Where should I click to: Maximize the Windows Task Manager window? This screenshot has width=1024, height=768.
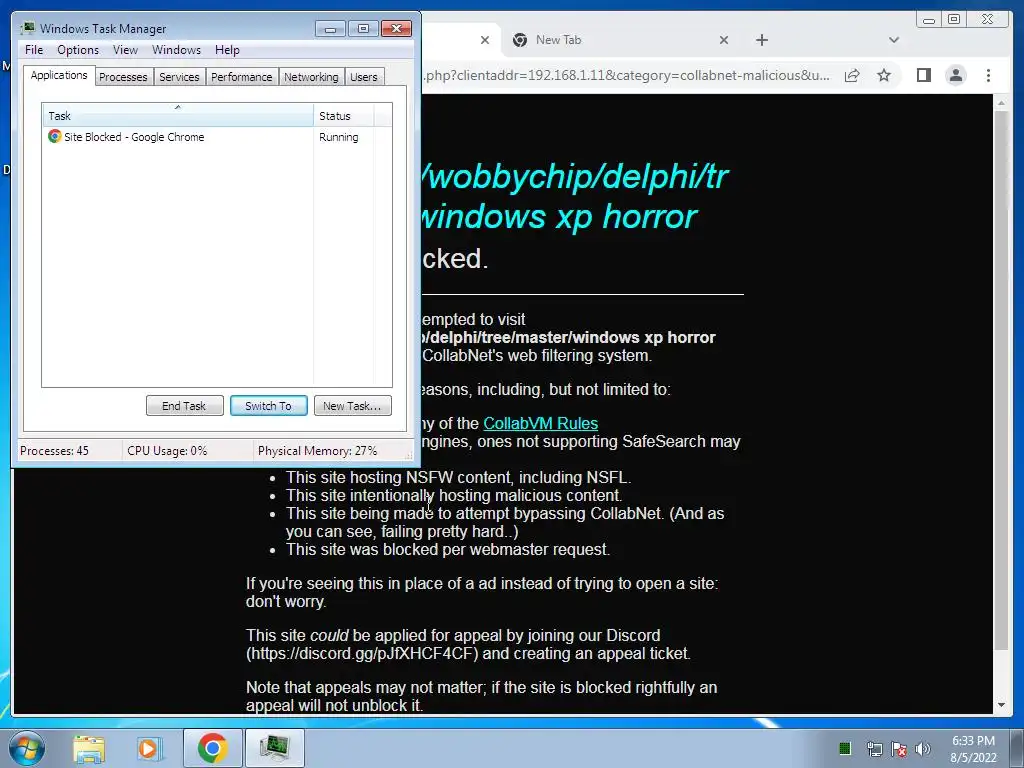(x=363, y=28)
